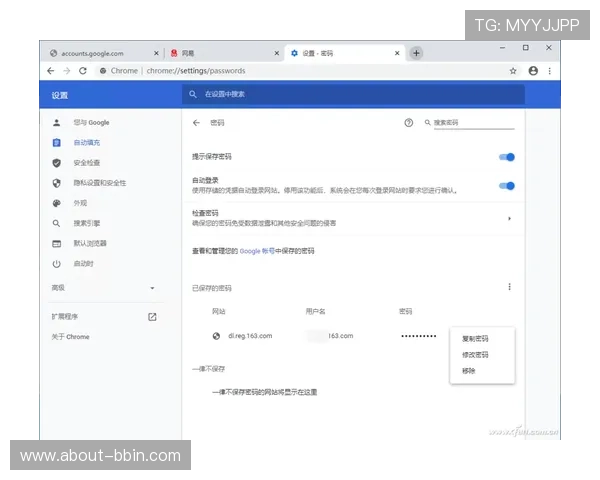
Task: Click the power icon for 启动时
Action: 57,264
